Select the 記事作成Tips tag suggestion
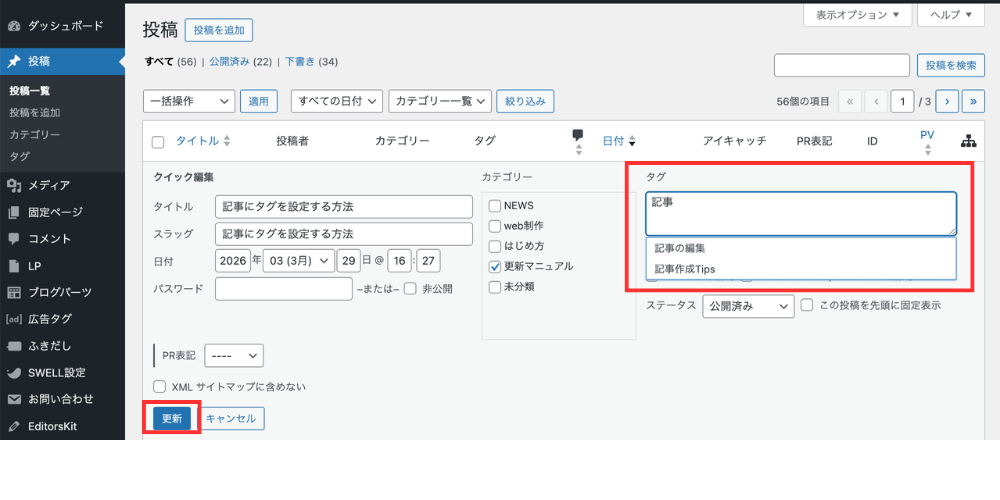 685,269
